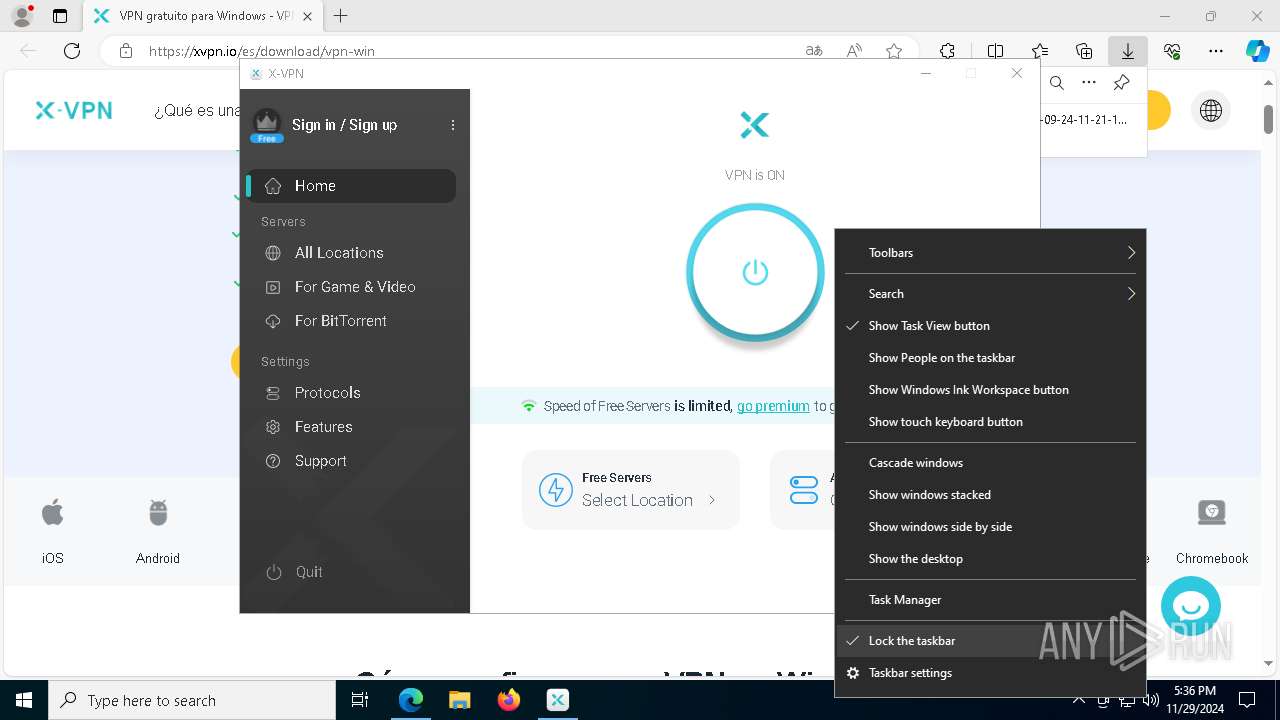
Task: Toggle Lock the taskbar option
Action: tap(990, 641)
